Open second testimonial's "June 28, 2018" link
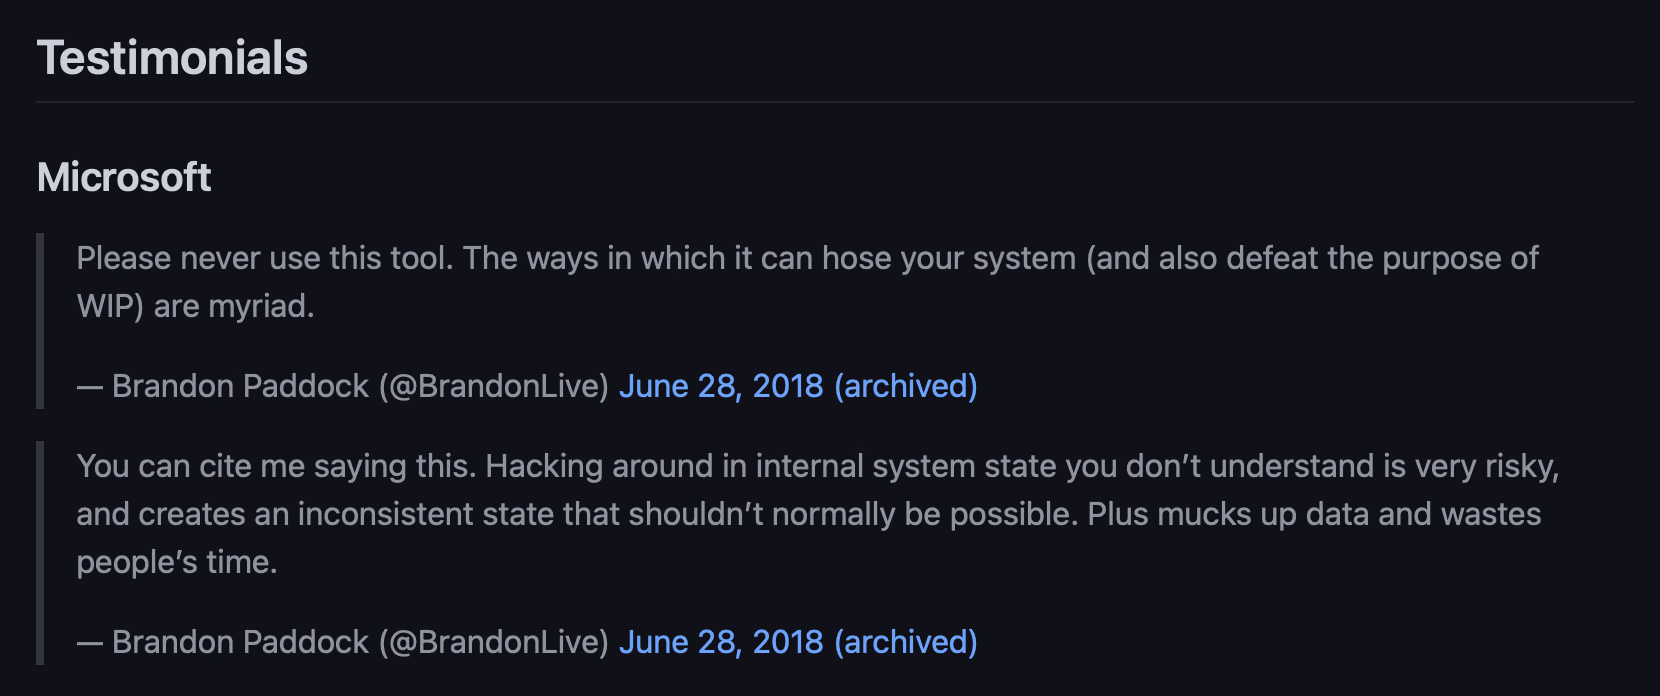The height and width of the screenshot is (696, 1660). [721, 642]
